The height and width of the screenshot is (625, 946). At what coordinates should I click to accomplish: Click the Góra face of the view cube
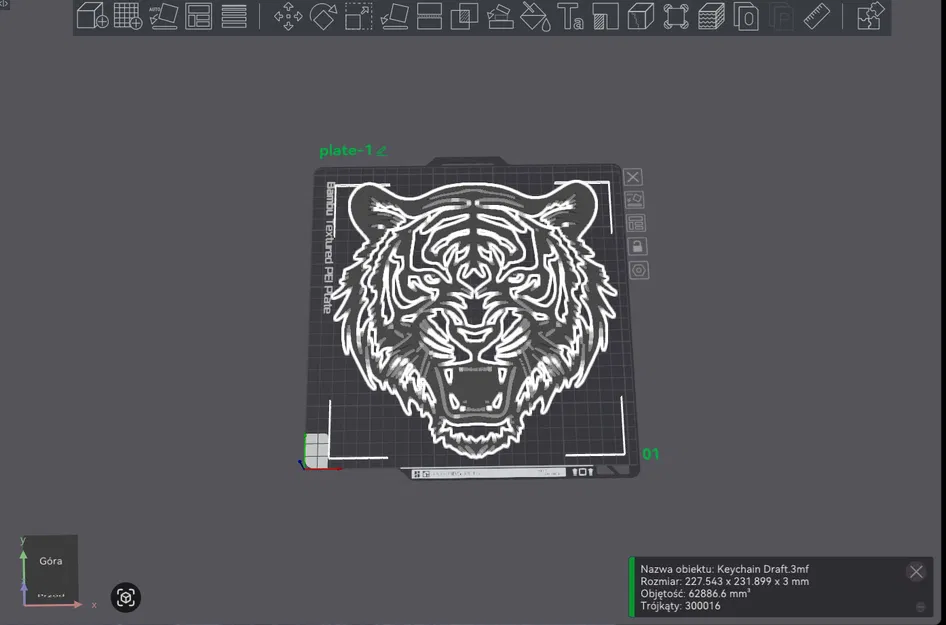click(50, 561)
